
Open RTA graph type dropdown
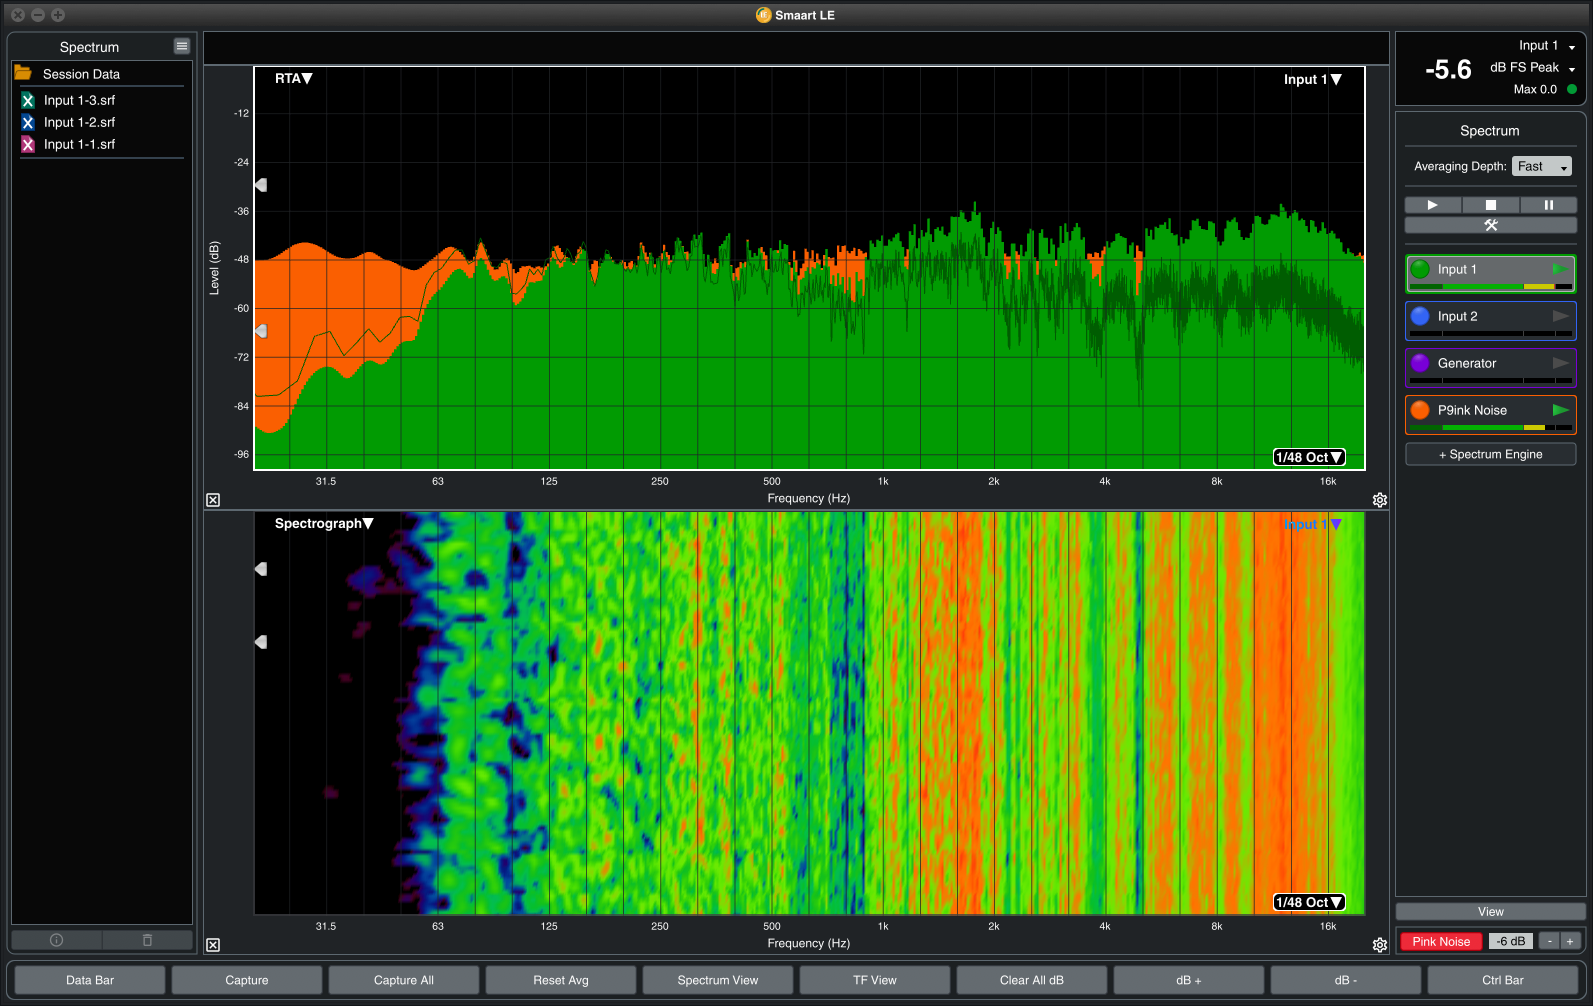click(x=293, y=79)
